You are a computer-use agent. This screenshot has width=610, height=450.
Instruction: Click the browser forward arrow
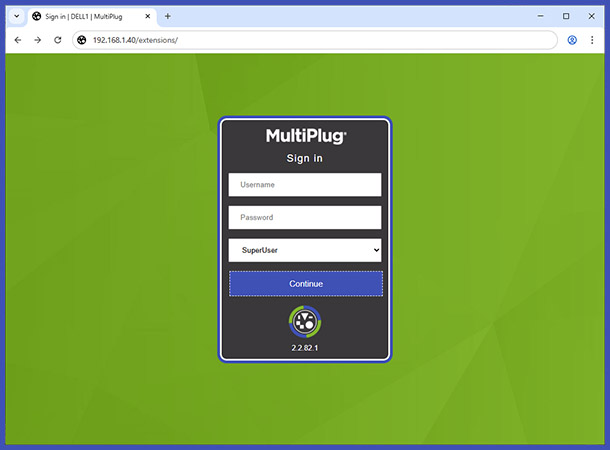[x=38, y=40]
